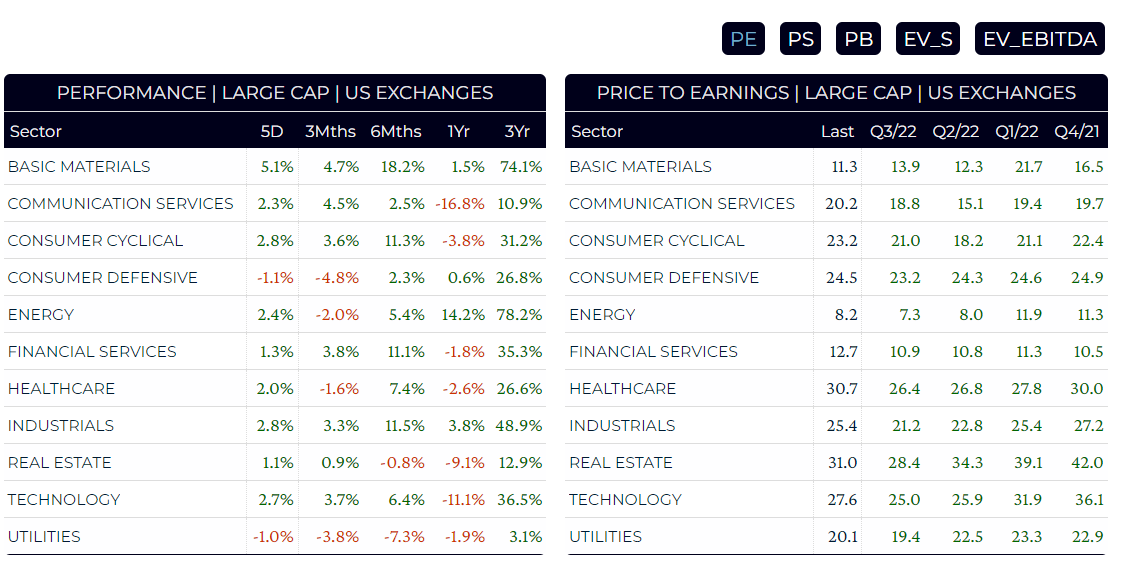
Task: Click Communication Services 1Yr value -16.8%
Action: 459,204
